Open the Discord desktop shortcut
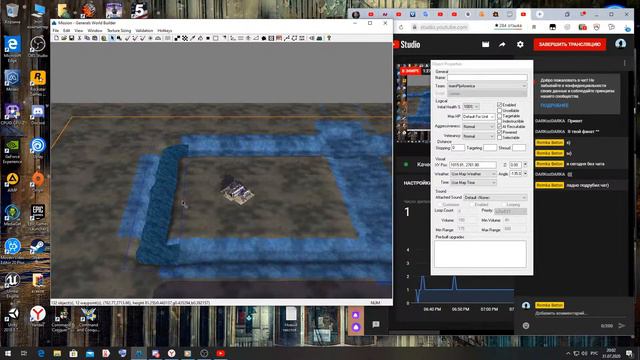This screenshot has width=640, height=360. [38, 114]
